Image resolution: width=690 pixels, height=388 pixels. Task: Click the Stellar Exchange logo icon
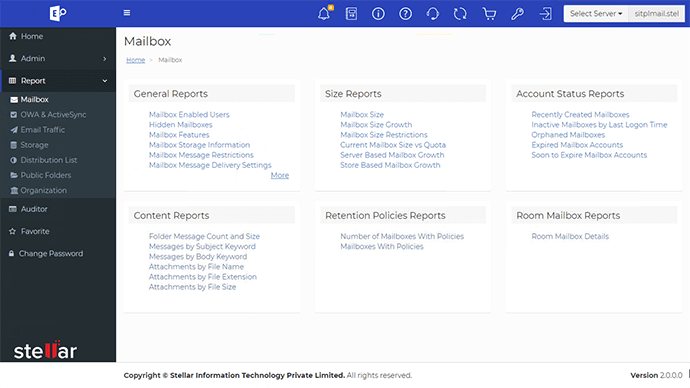(58, 13)
